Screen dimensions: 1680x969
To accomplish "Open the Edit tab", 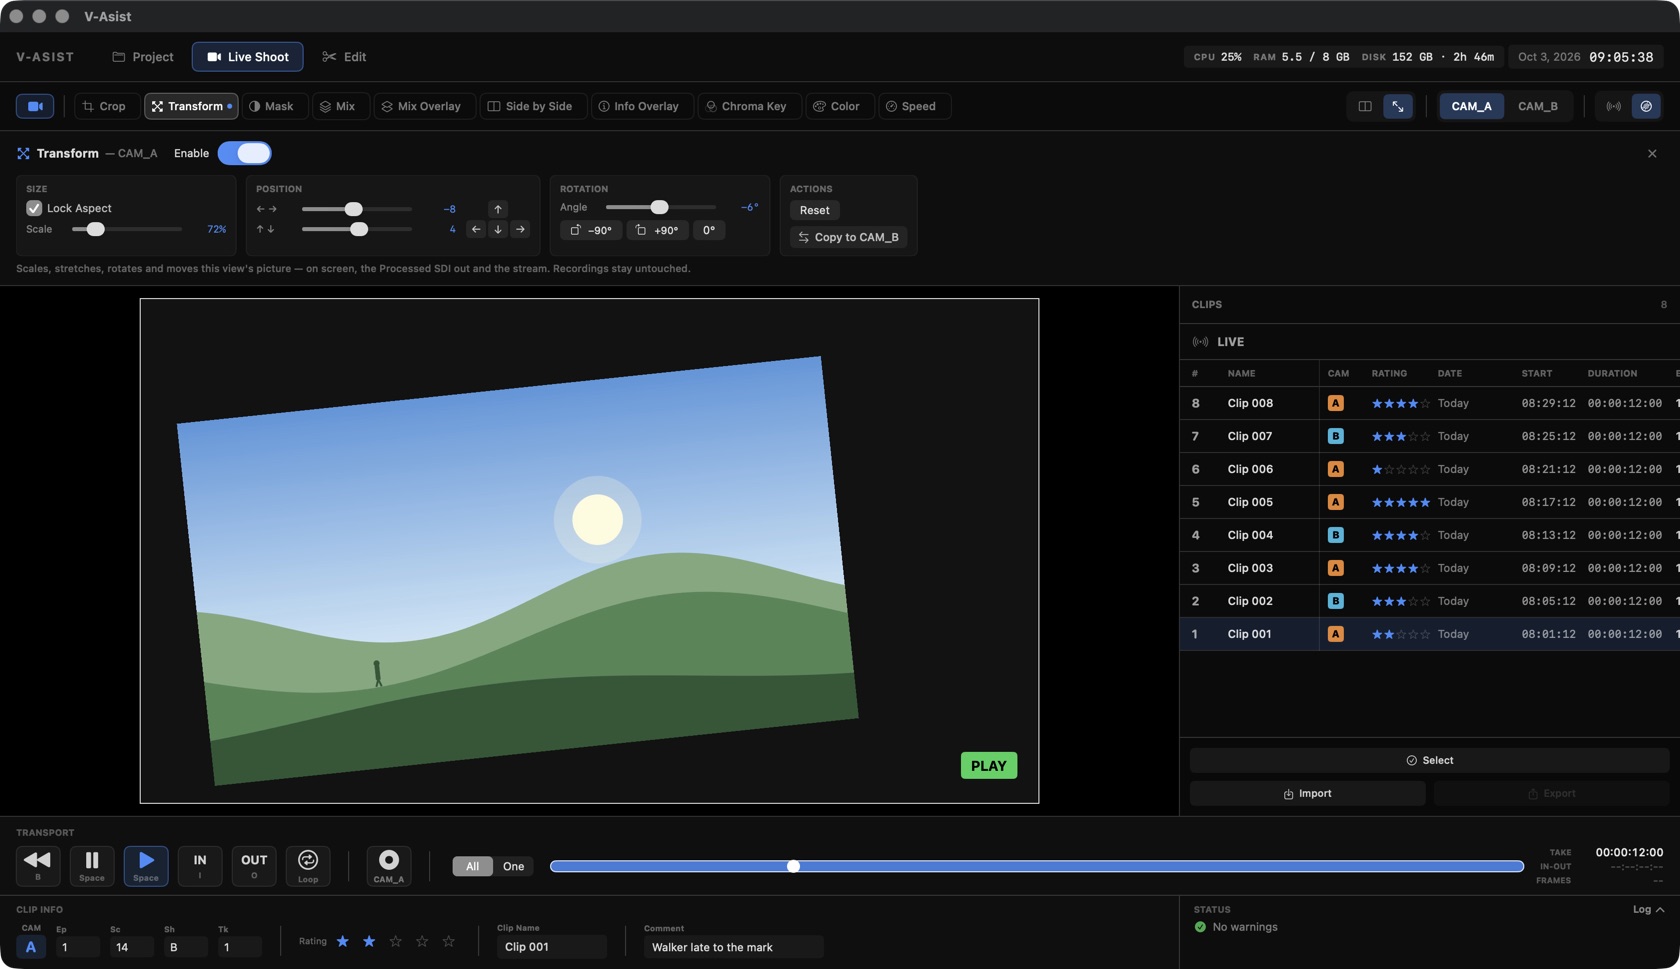I will [x=344, y=57].
